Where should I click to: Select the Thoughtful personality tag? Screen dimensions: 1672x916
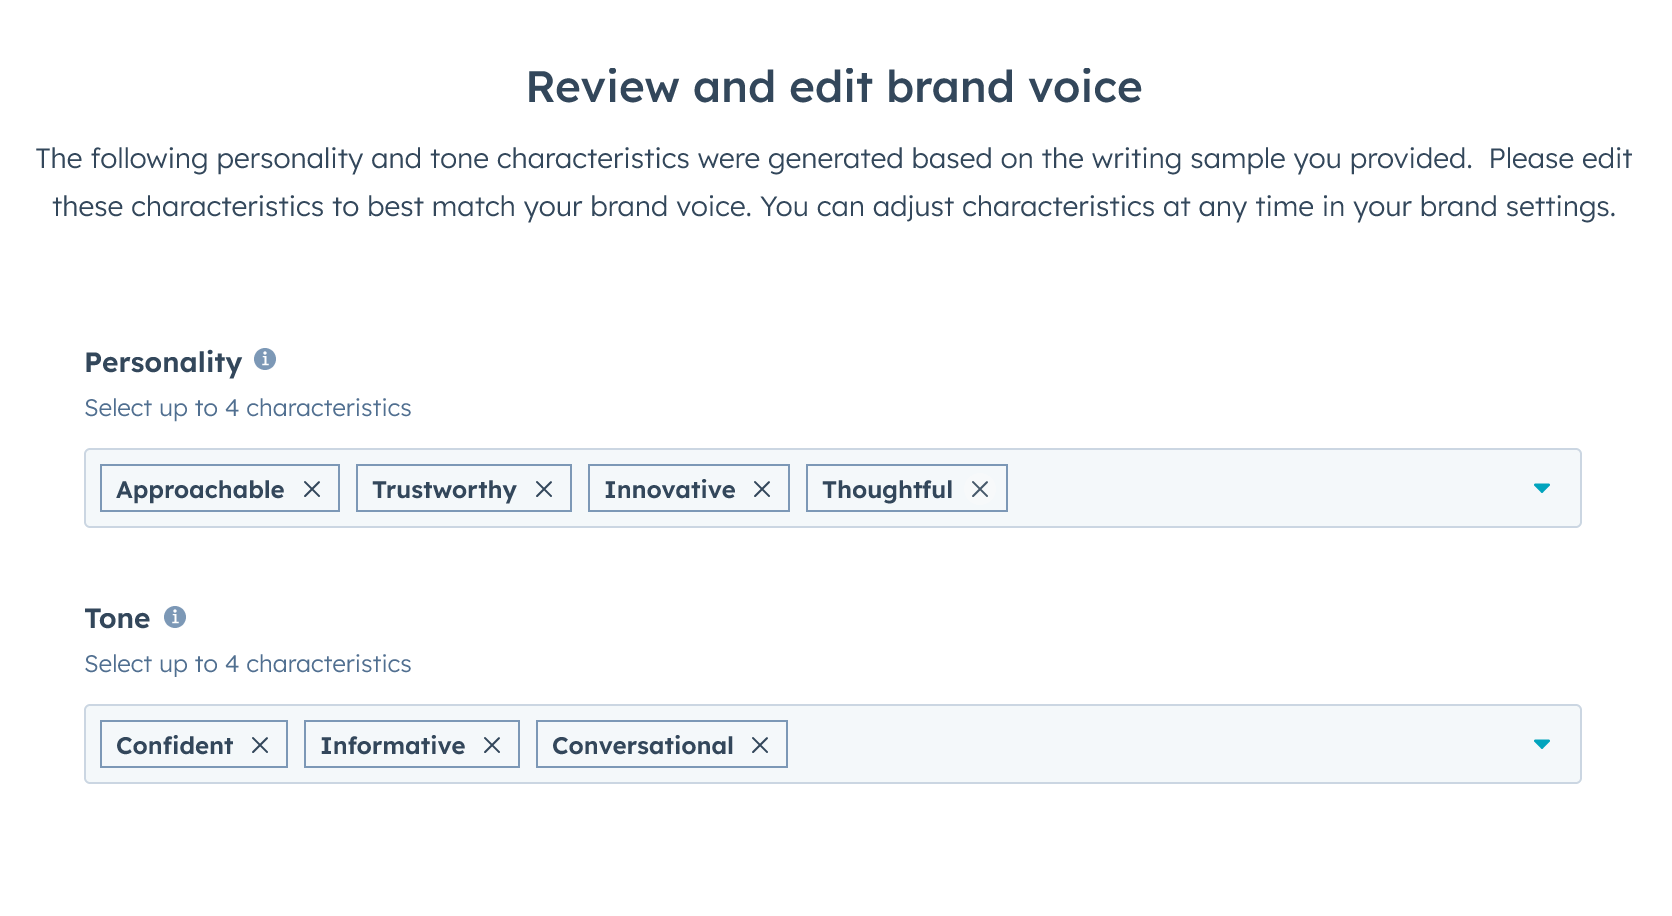coord(886,489)
